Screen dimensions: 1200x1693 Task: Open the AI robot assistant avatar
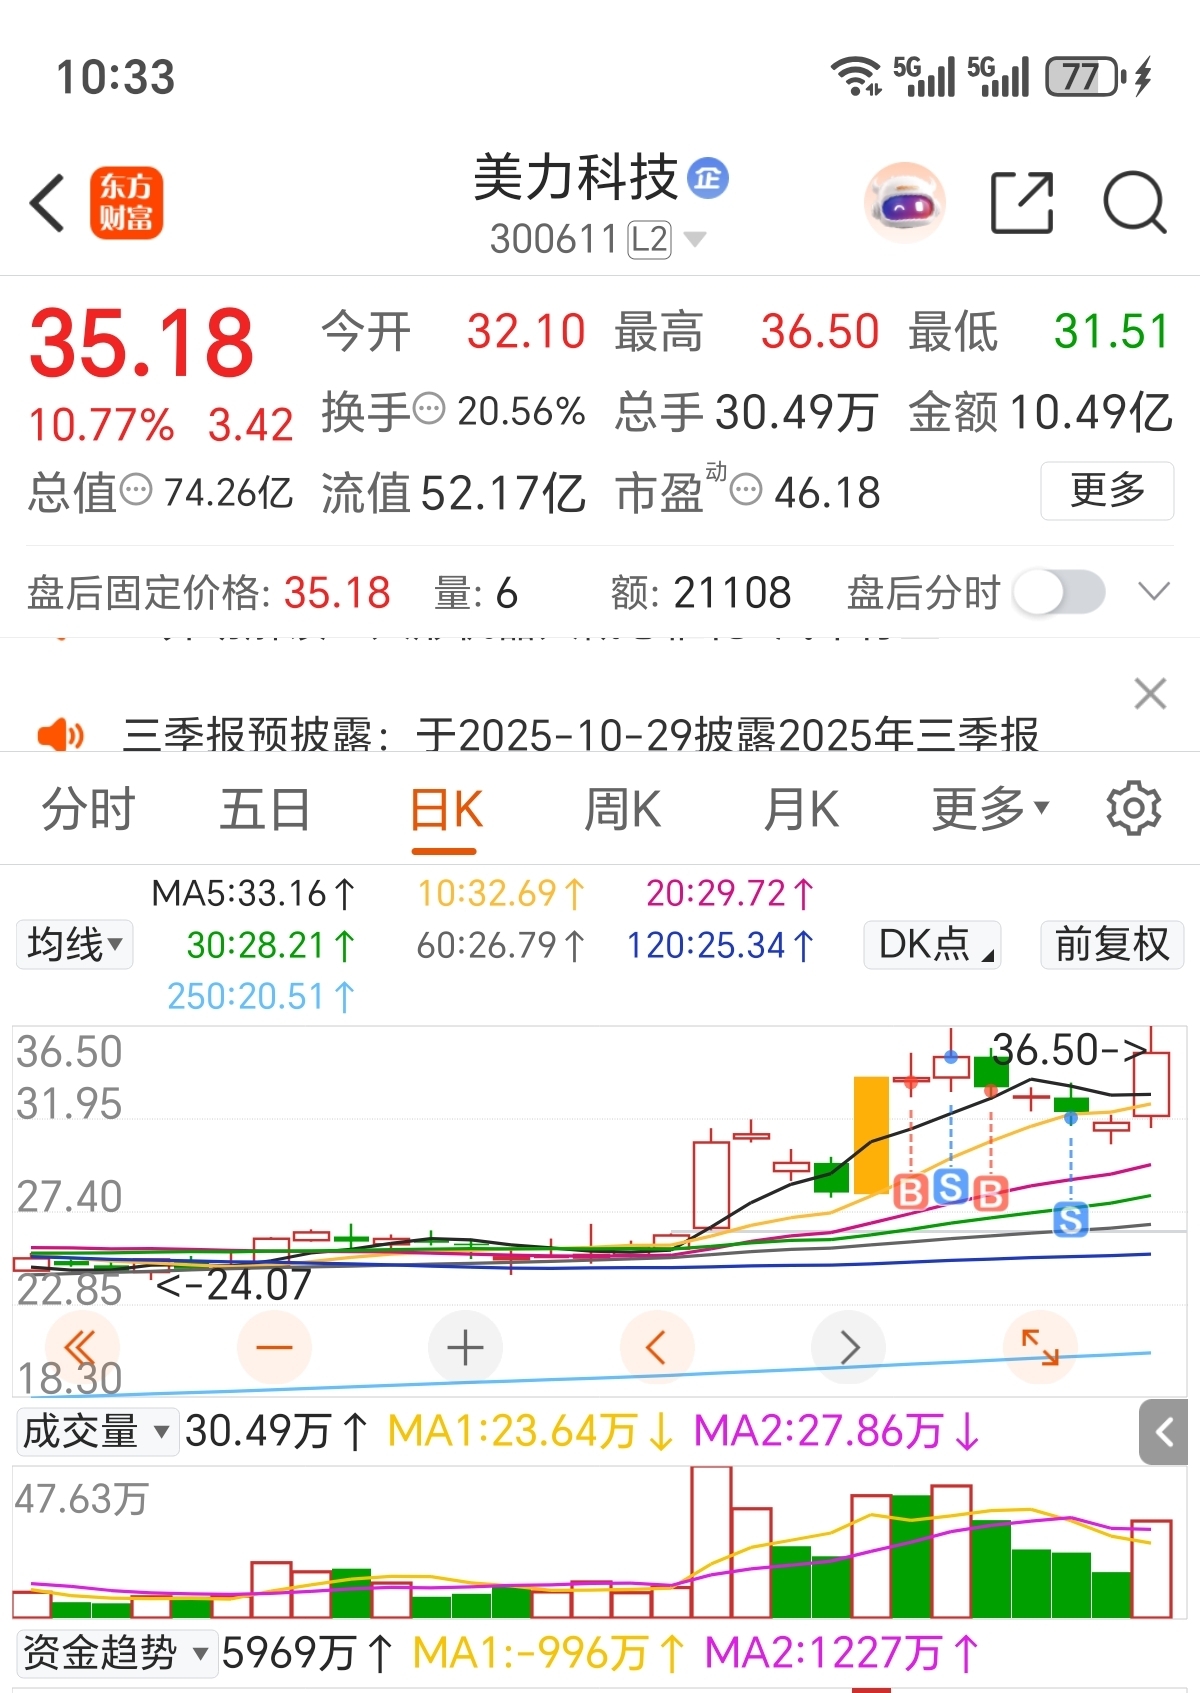coord(904,203)
